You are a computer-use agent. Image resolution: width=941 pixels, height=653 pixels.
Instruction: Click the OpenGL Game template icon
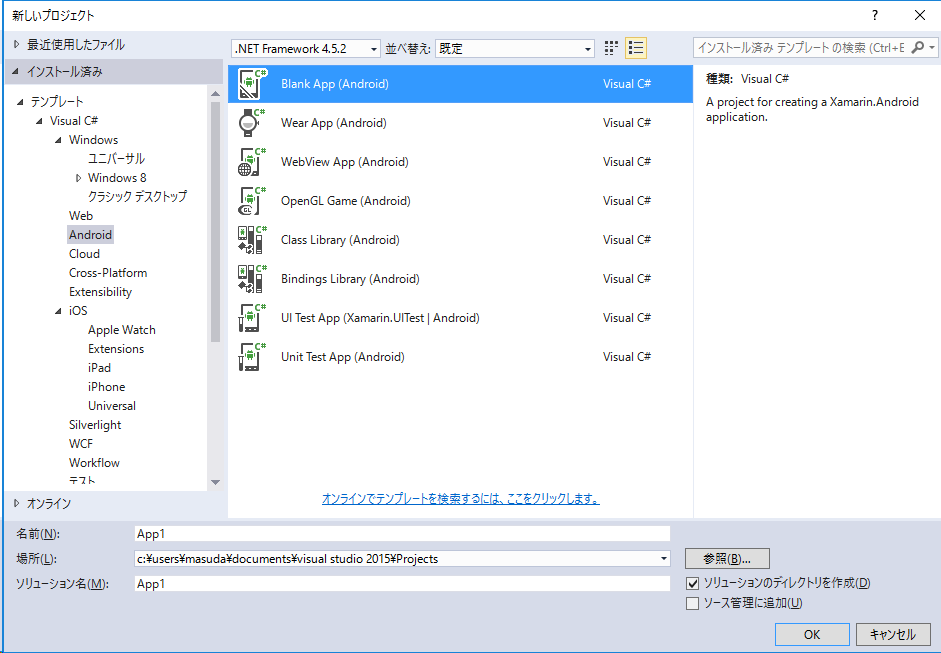(x=251, y=201)
